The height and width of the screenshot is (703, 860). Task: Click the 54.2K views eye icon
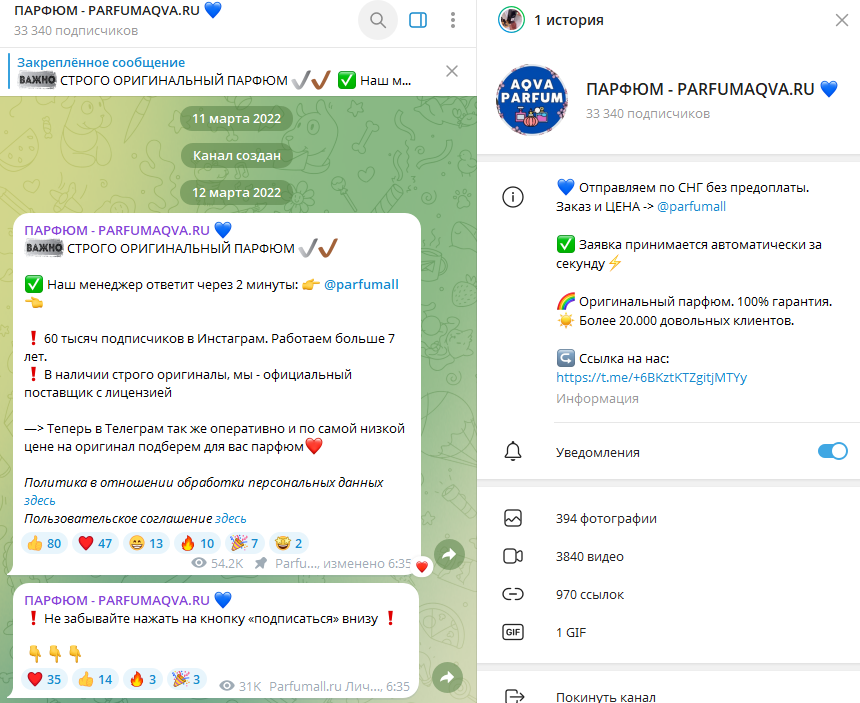click(x=199, y=563)
